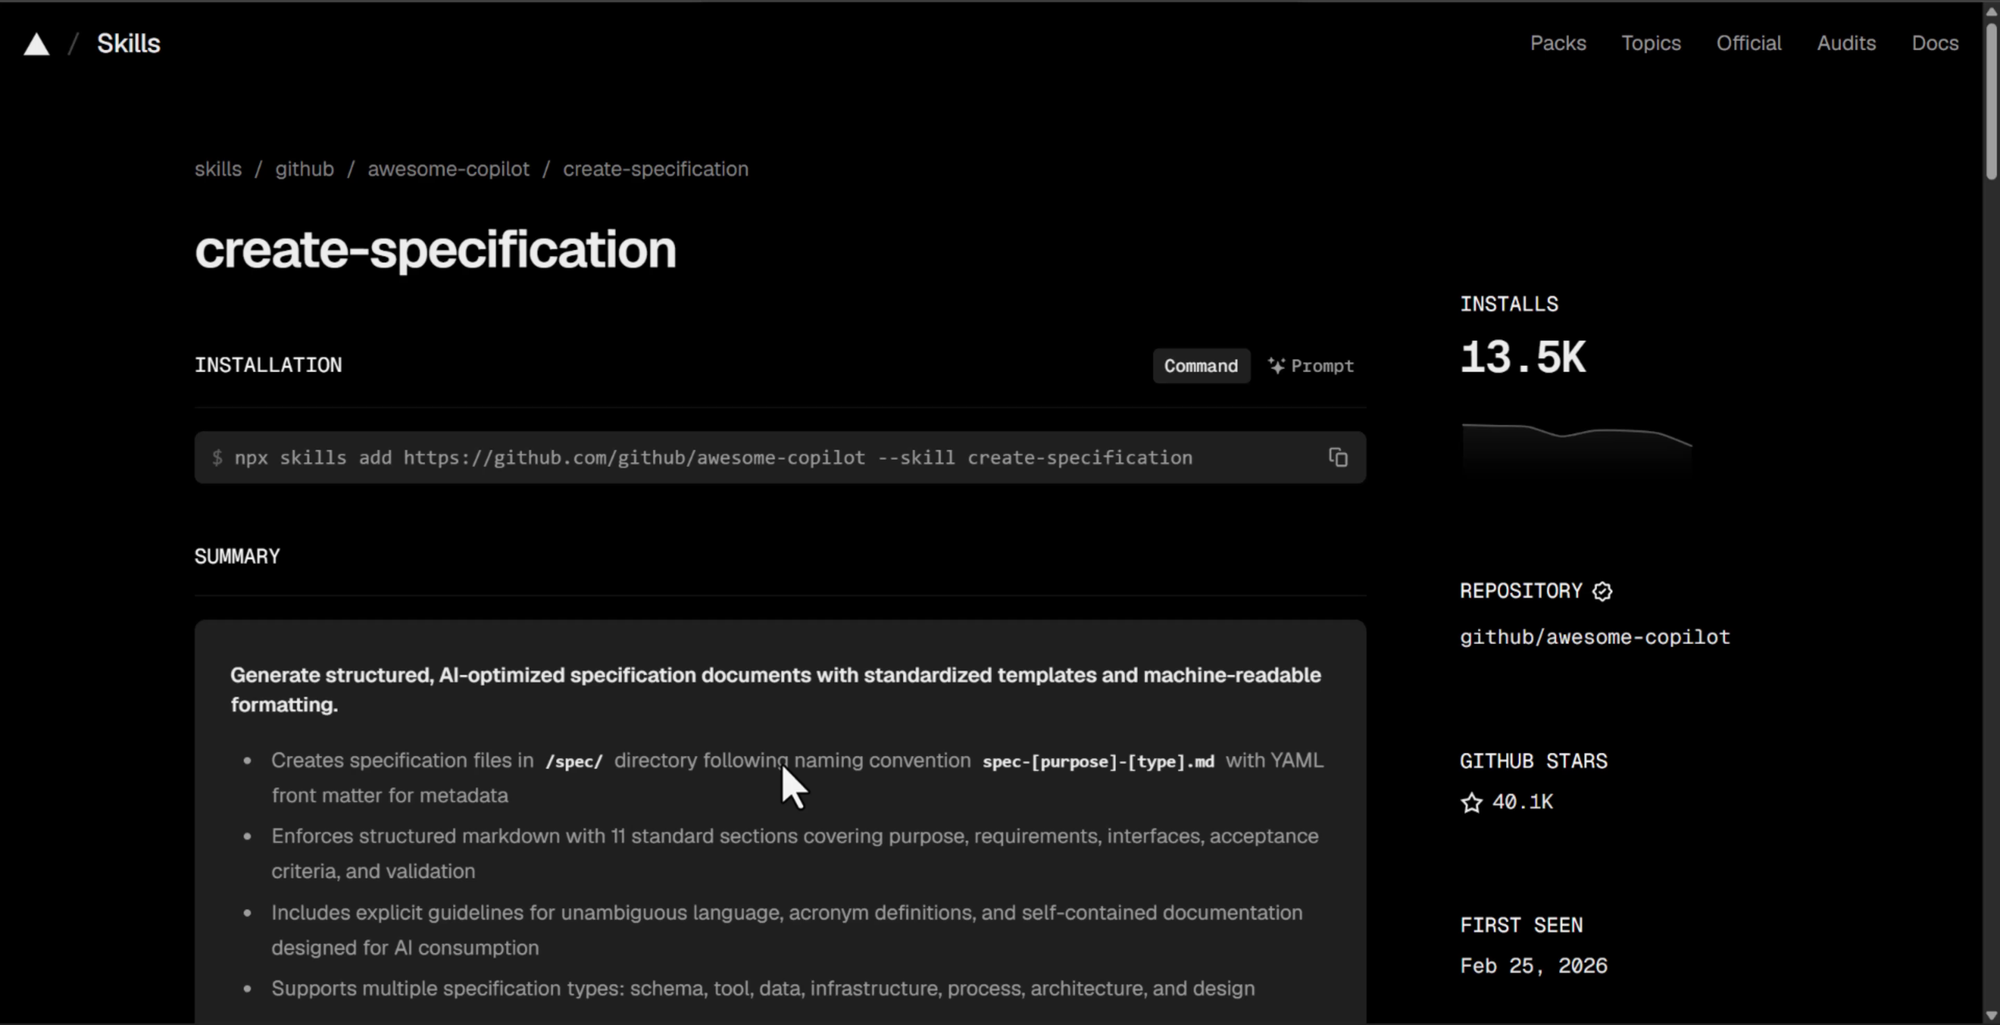Screen dimensions: 2000x1025
Task: Click the 'Enforces structured markdown' bullet
Action: (795, 853)
